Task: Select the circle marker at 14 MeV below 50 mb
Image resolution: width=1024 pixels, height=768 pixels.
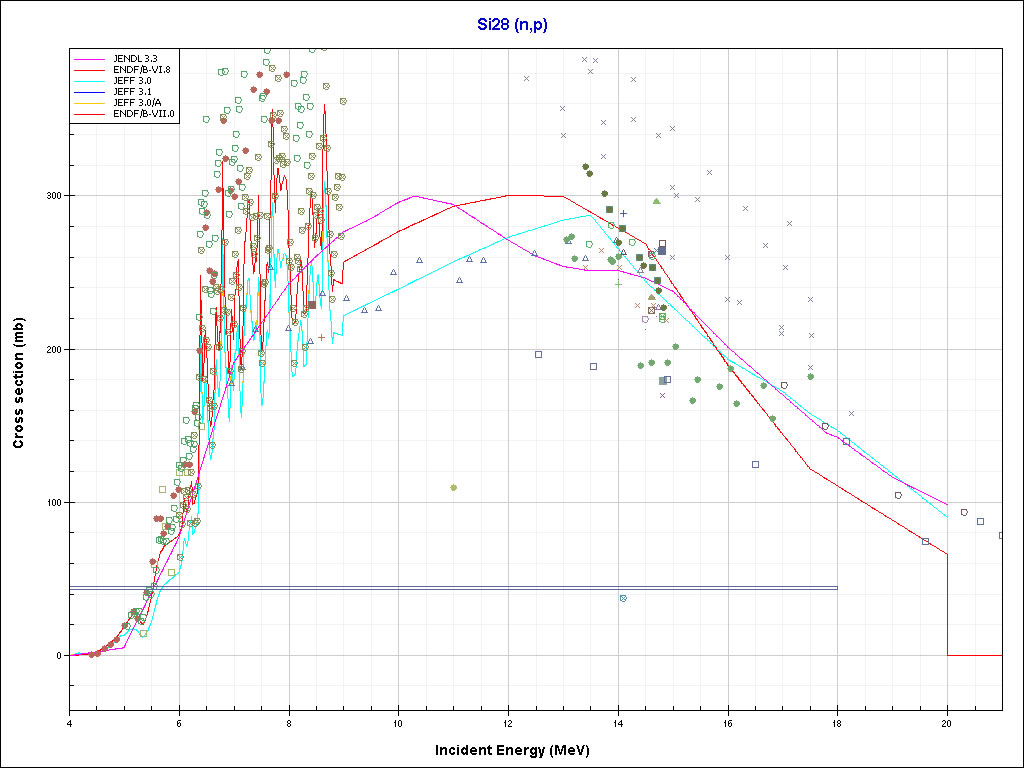Action: (623, 598)
